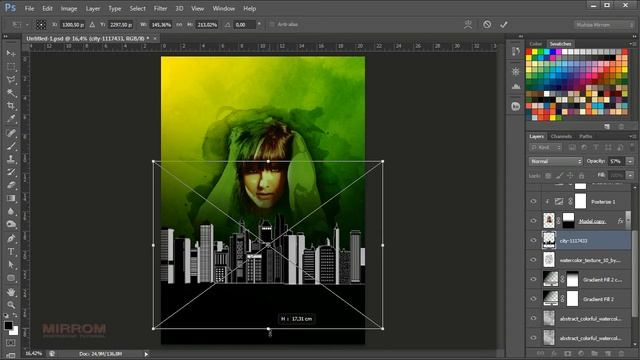The width and height of the screenshot is (640, 360).
Task: Select the Eraser tool
Action: click(11, 185)
